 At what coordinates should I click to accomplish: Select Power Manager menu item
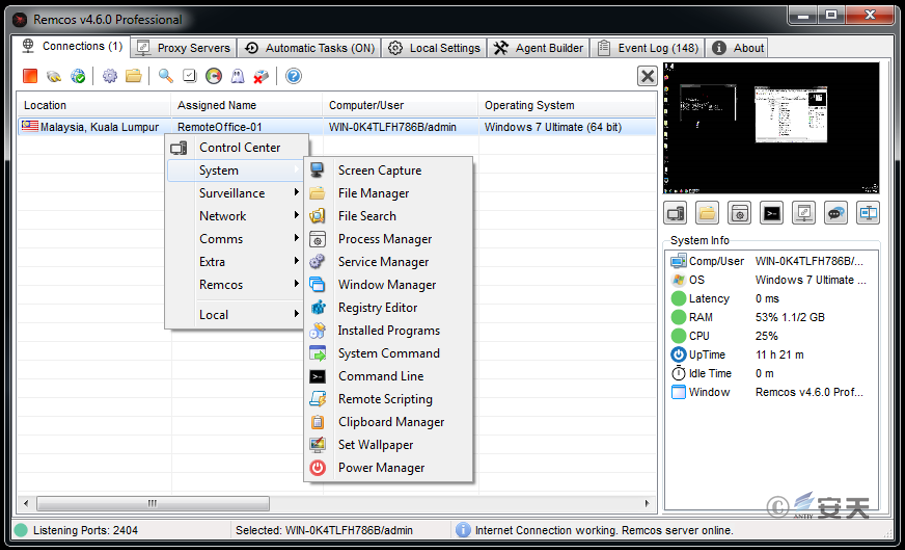388,467
